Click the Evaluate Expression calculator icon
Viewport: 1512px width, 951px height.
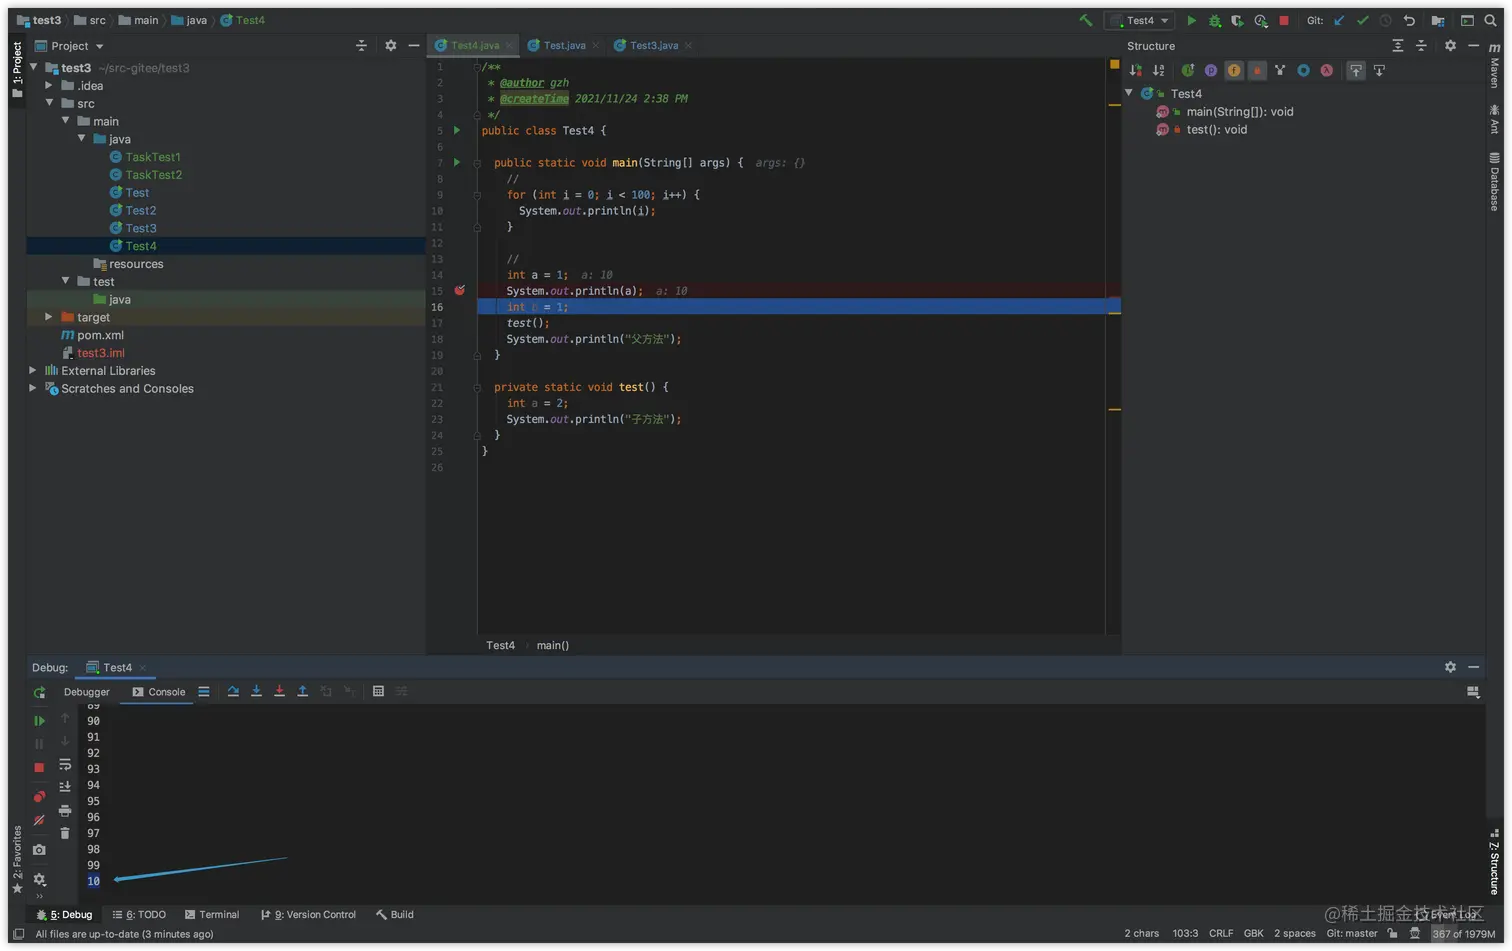(x=378, y=691)
